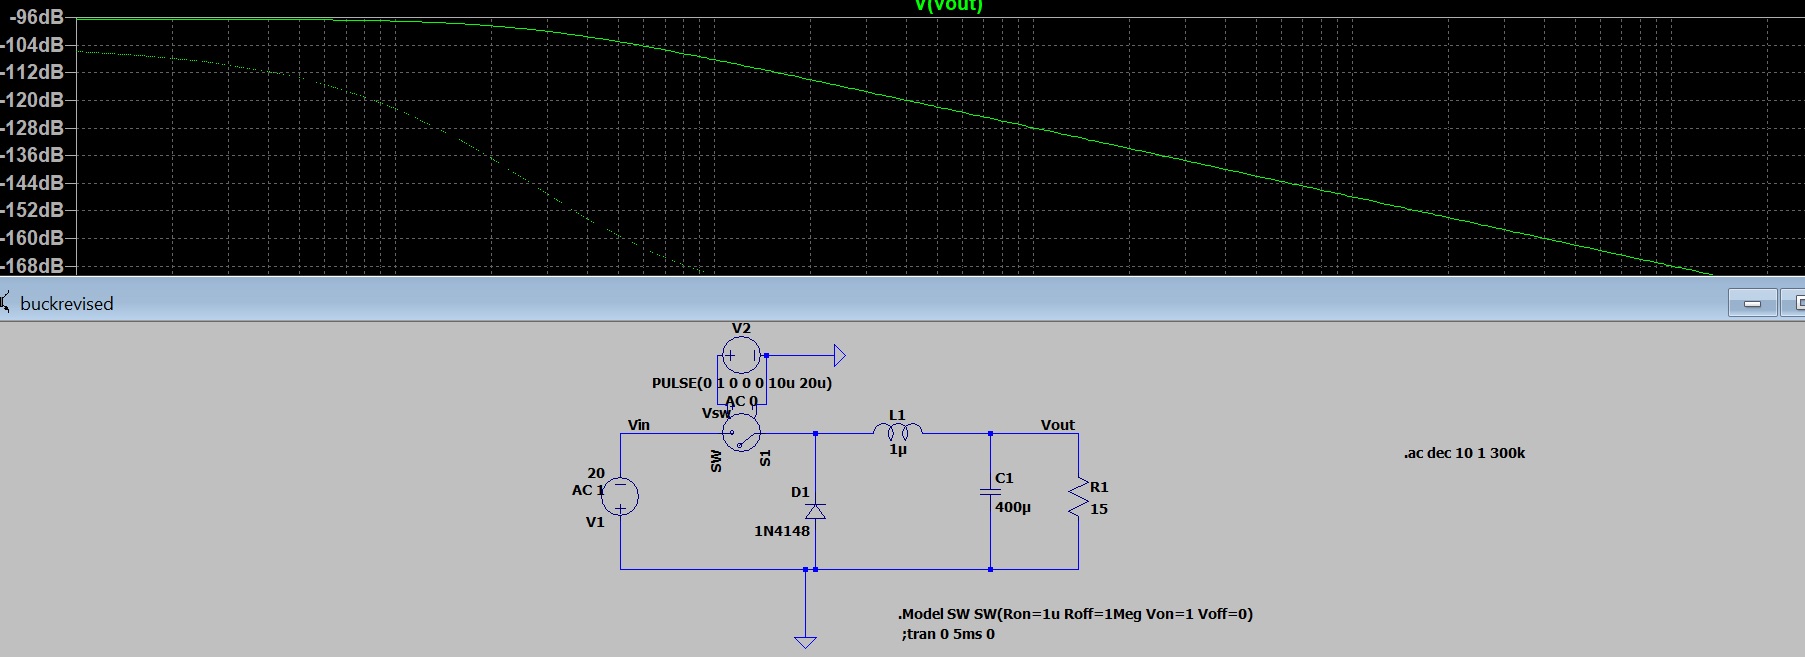The width and height of the screenshot is (1805, 657).
Task: Click the ground symbol below the circuit
Action: pos(805,642)
